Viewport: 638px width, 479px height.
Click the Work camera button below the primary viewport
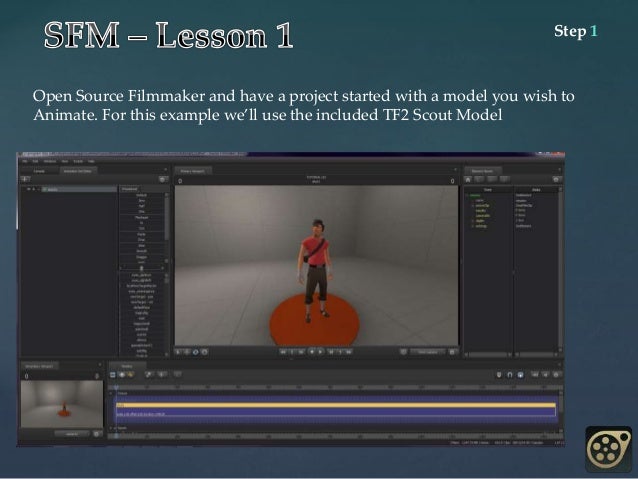pos(428,352)
